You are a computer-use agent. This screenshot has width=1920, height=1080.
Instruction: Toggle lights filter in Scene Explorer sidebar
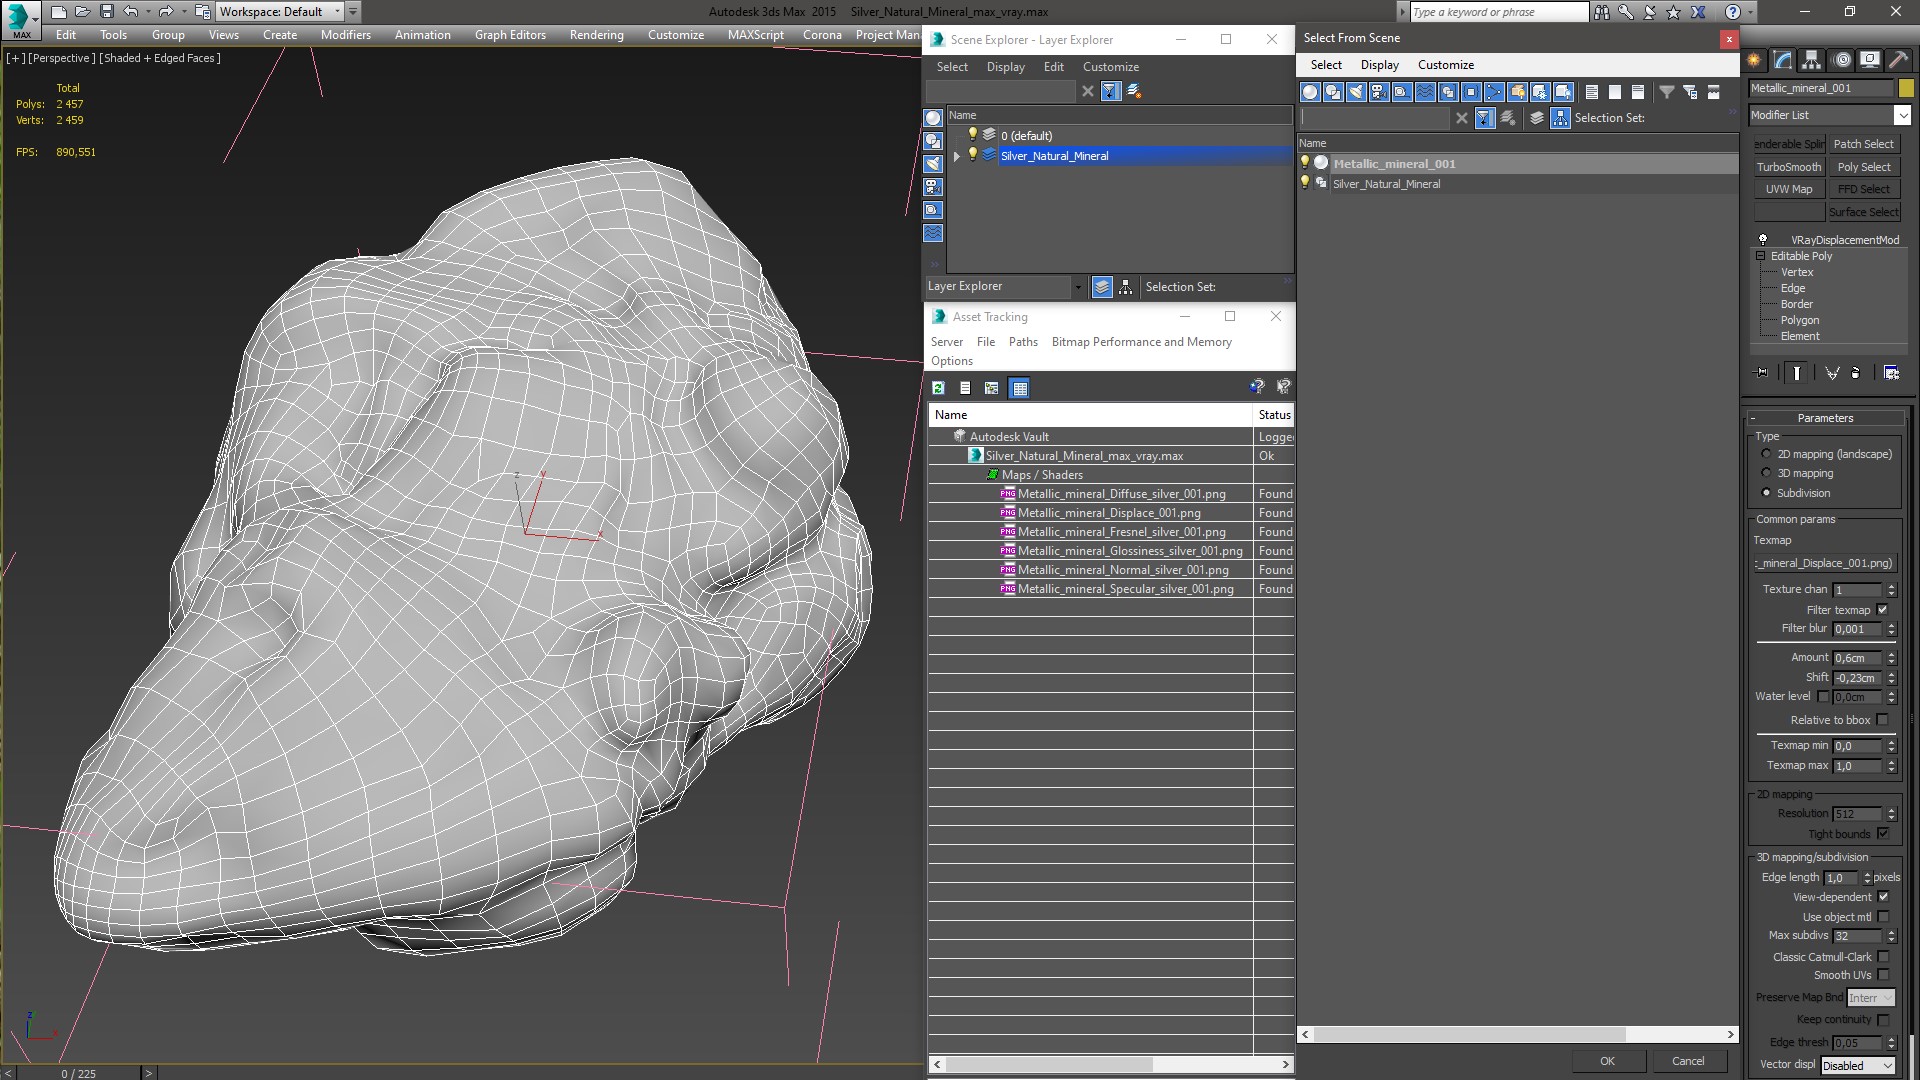pyautogui.click(x=933, y=164)
